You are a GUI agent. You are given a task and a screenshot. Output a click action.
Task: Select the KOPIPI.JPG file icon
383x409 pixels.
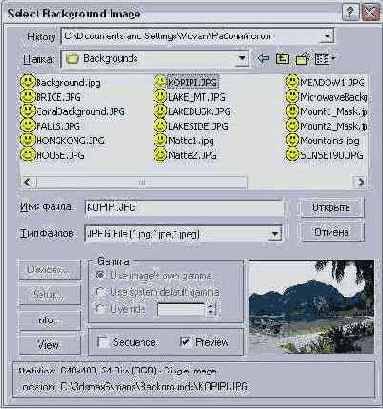click(x=160, y=82)
